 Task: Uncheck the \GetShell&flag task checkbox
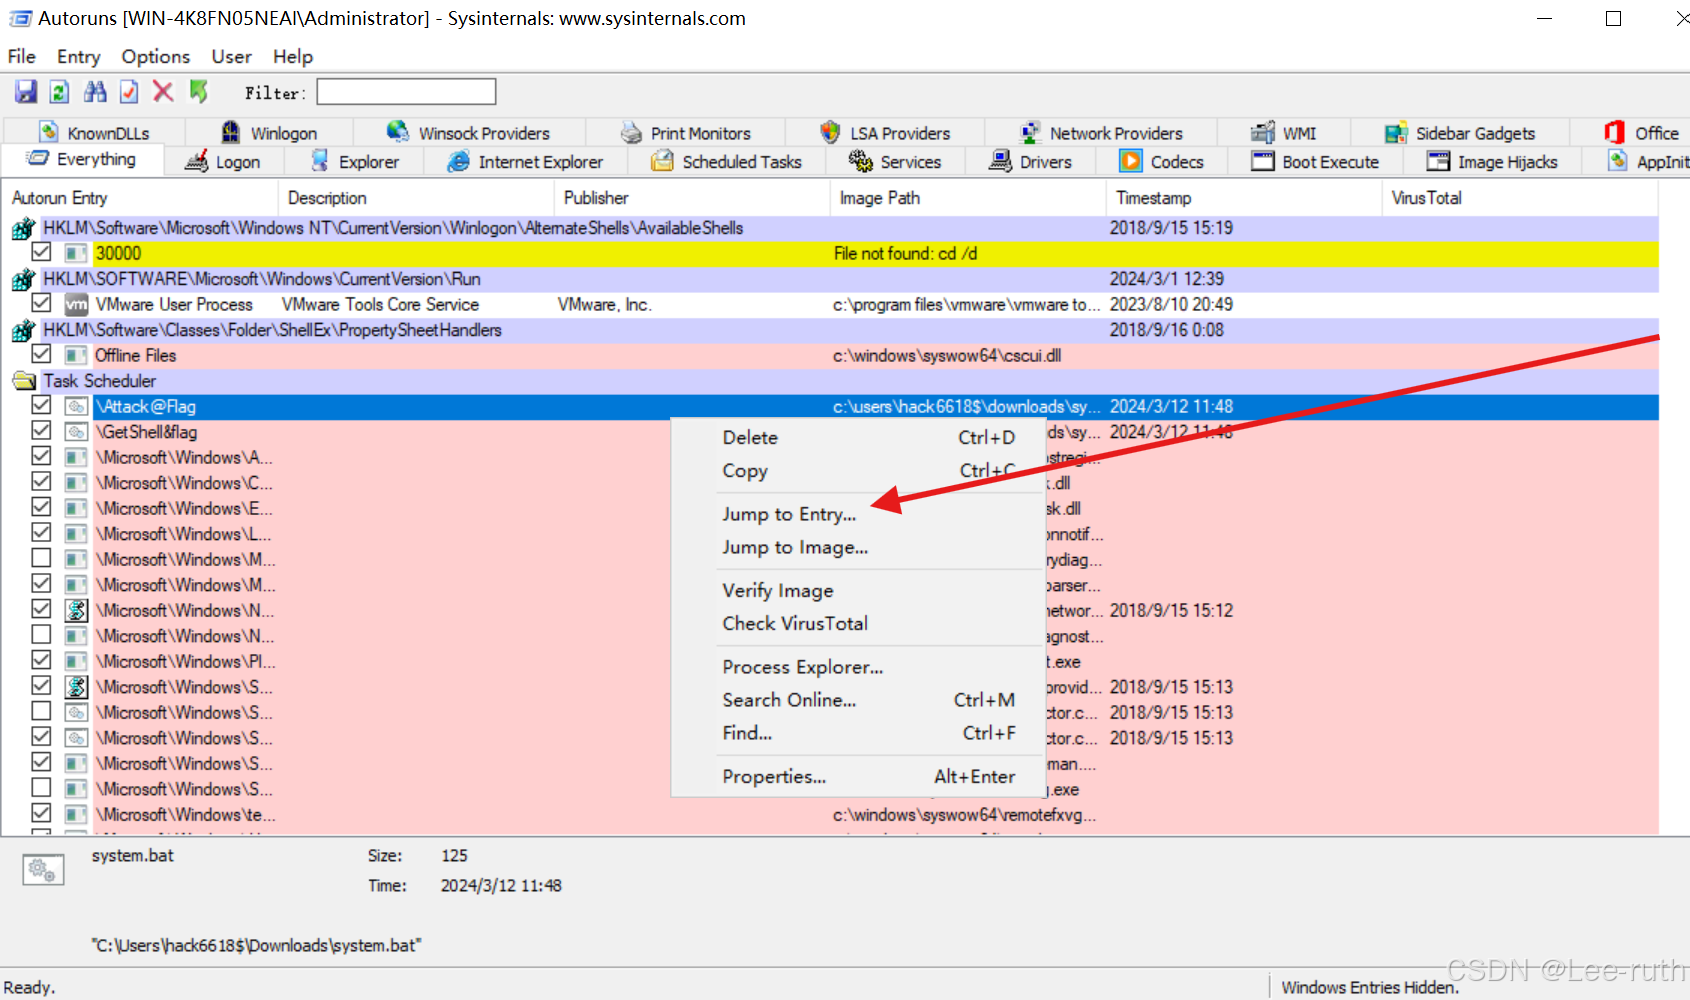(41, 431)
